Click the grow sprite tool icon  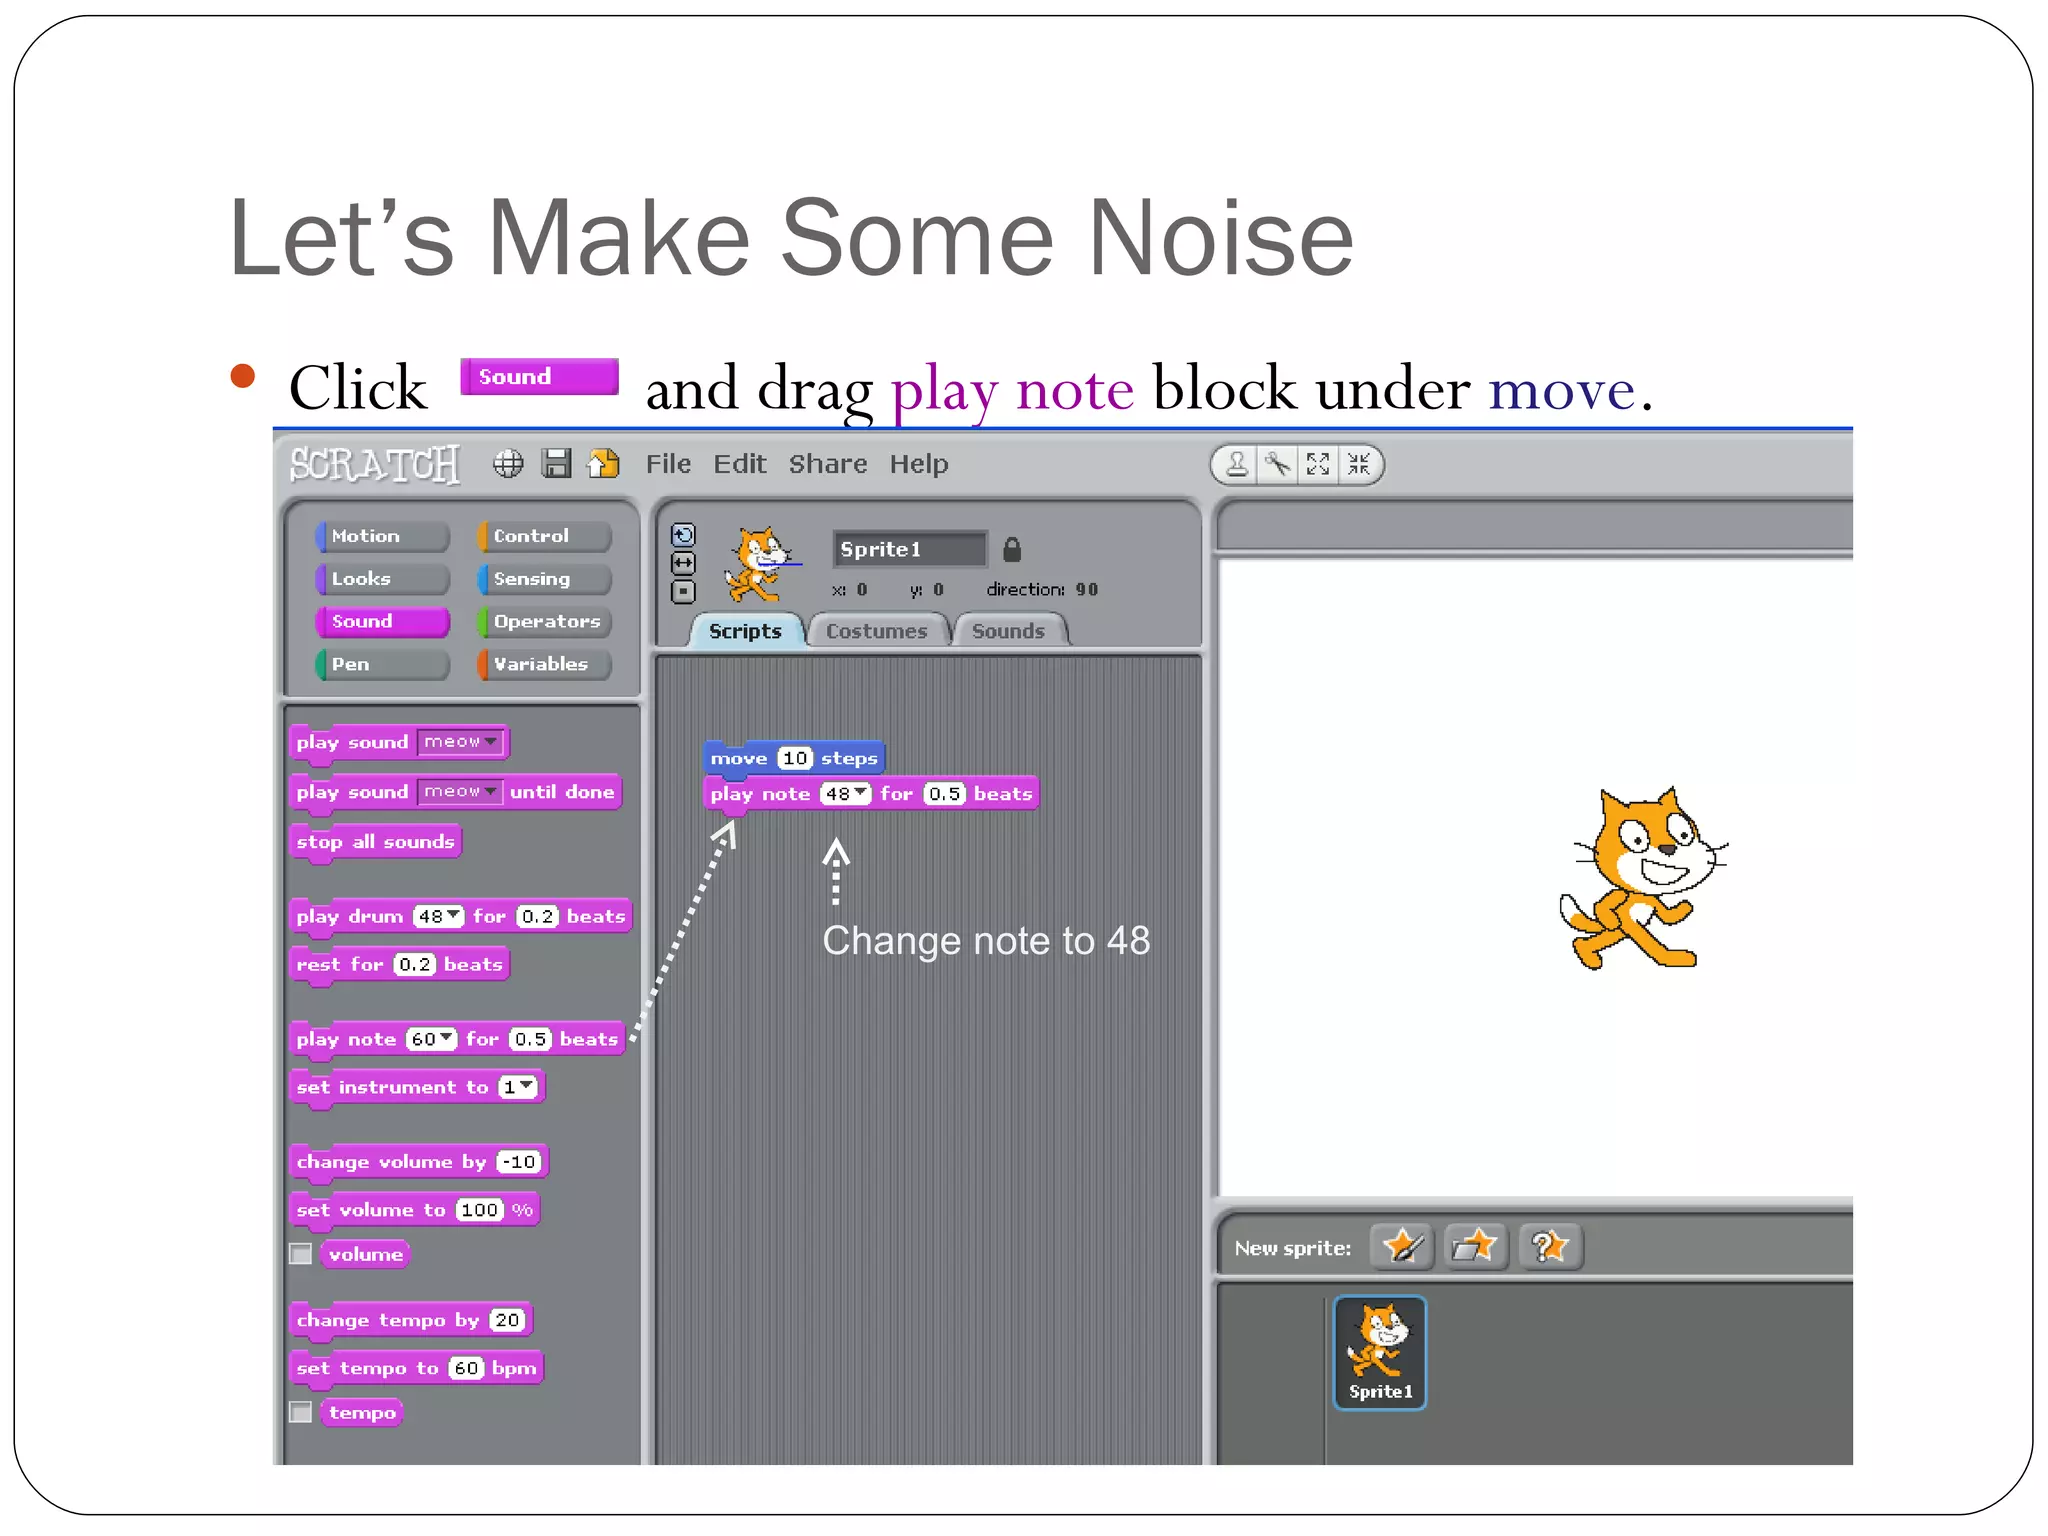tap(1318, 465)
